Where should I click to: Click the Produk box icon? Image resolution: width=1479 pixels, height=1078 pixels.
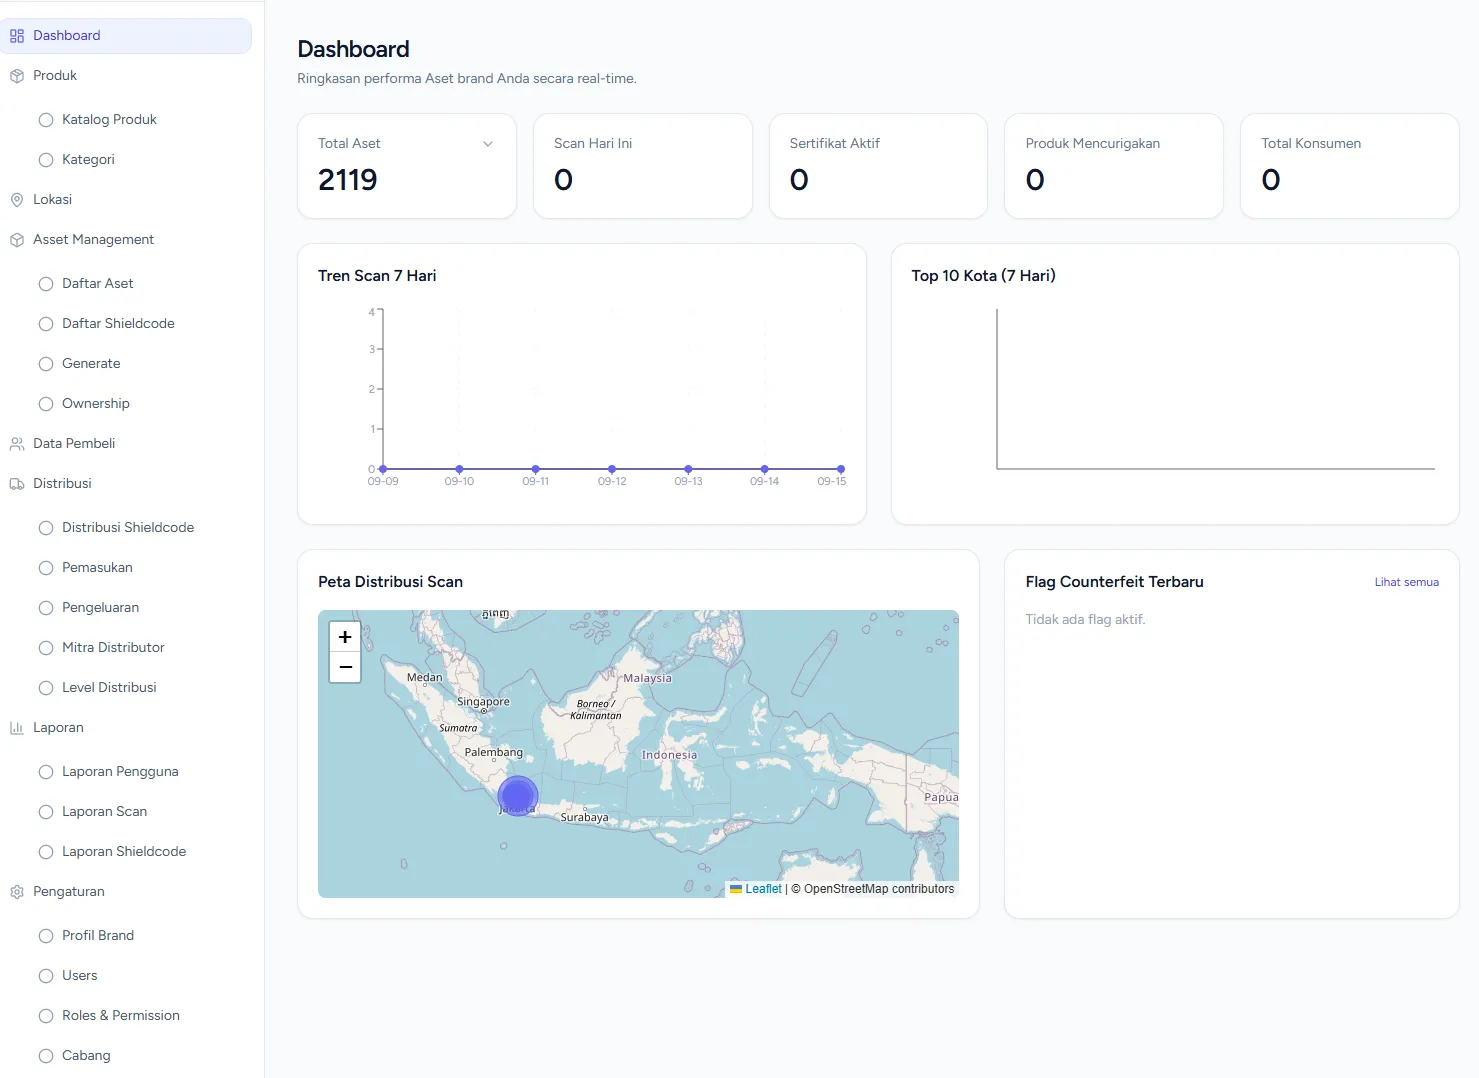(17, 76)
